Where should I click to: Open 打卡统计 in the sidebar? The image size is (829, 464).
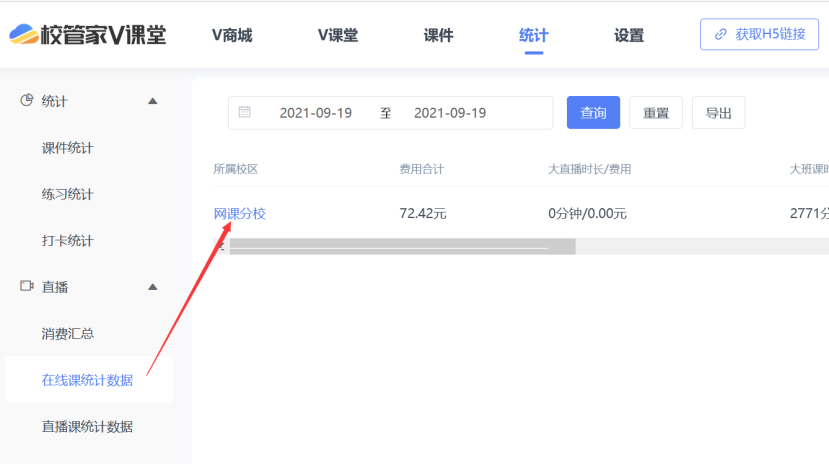(68, 241)
